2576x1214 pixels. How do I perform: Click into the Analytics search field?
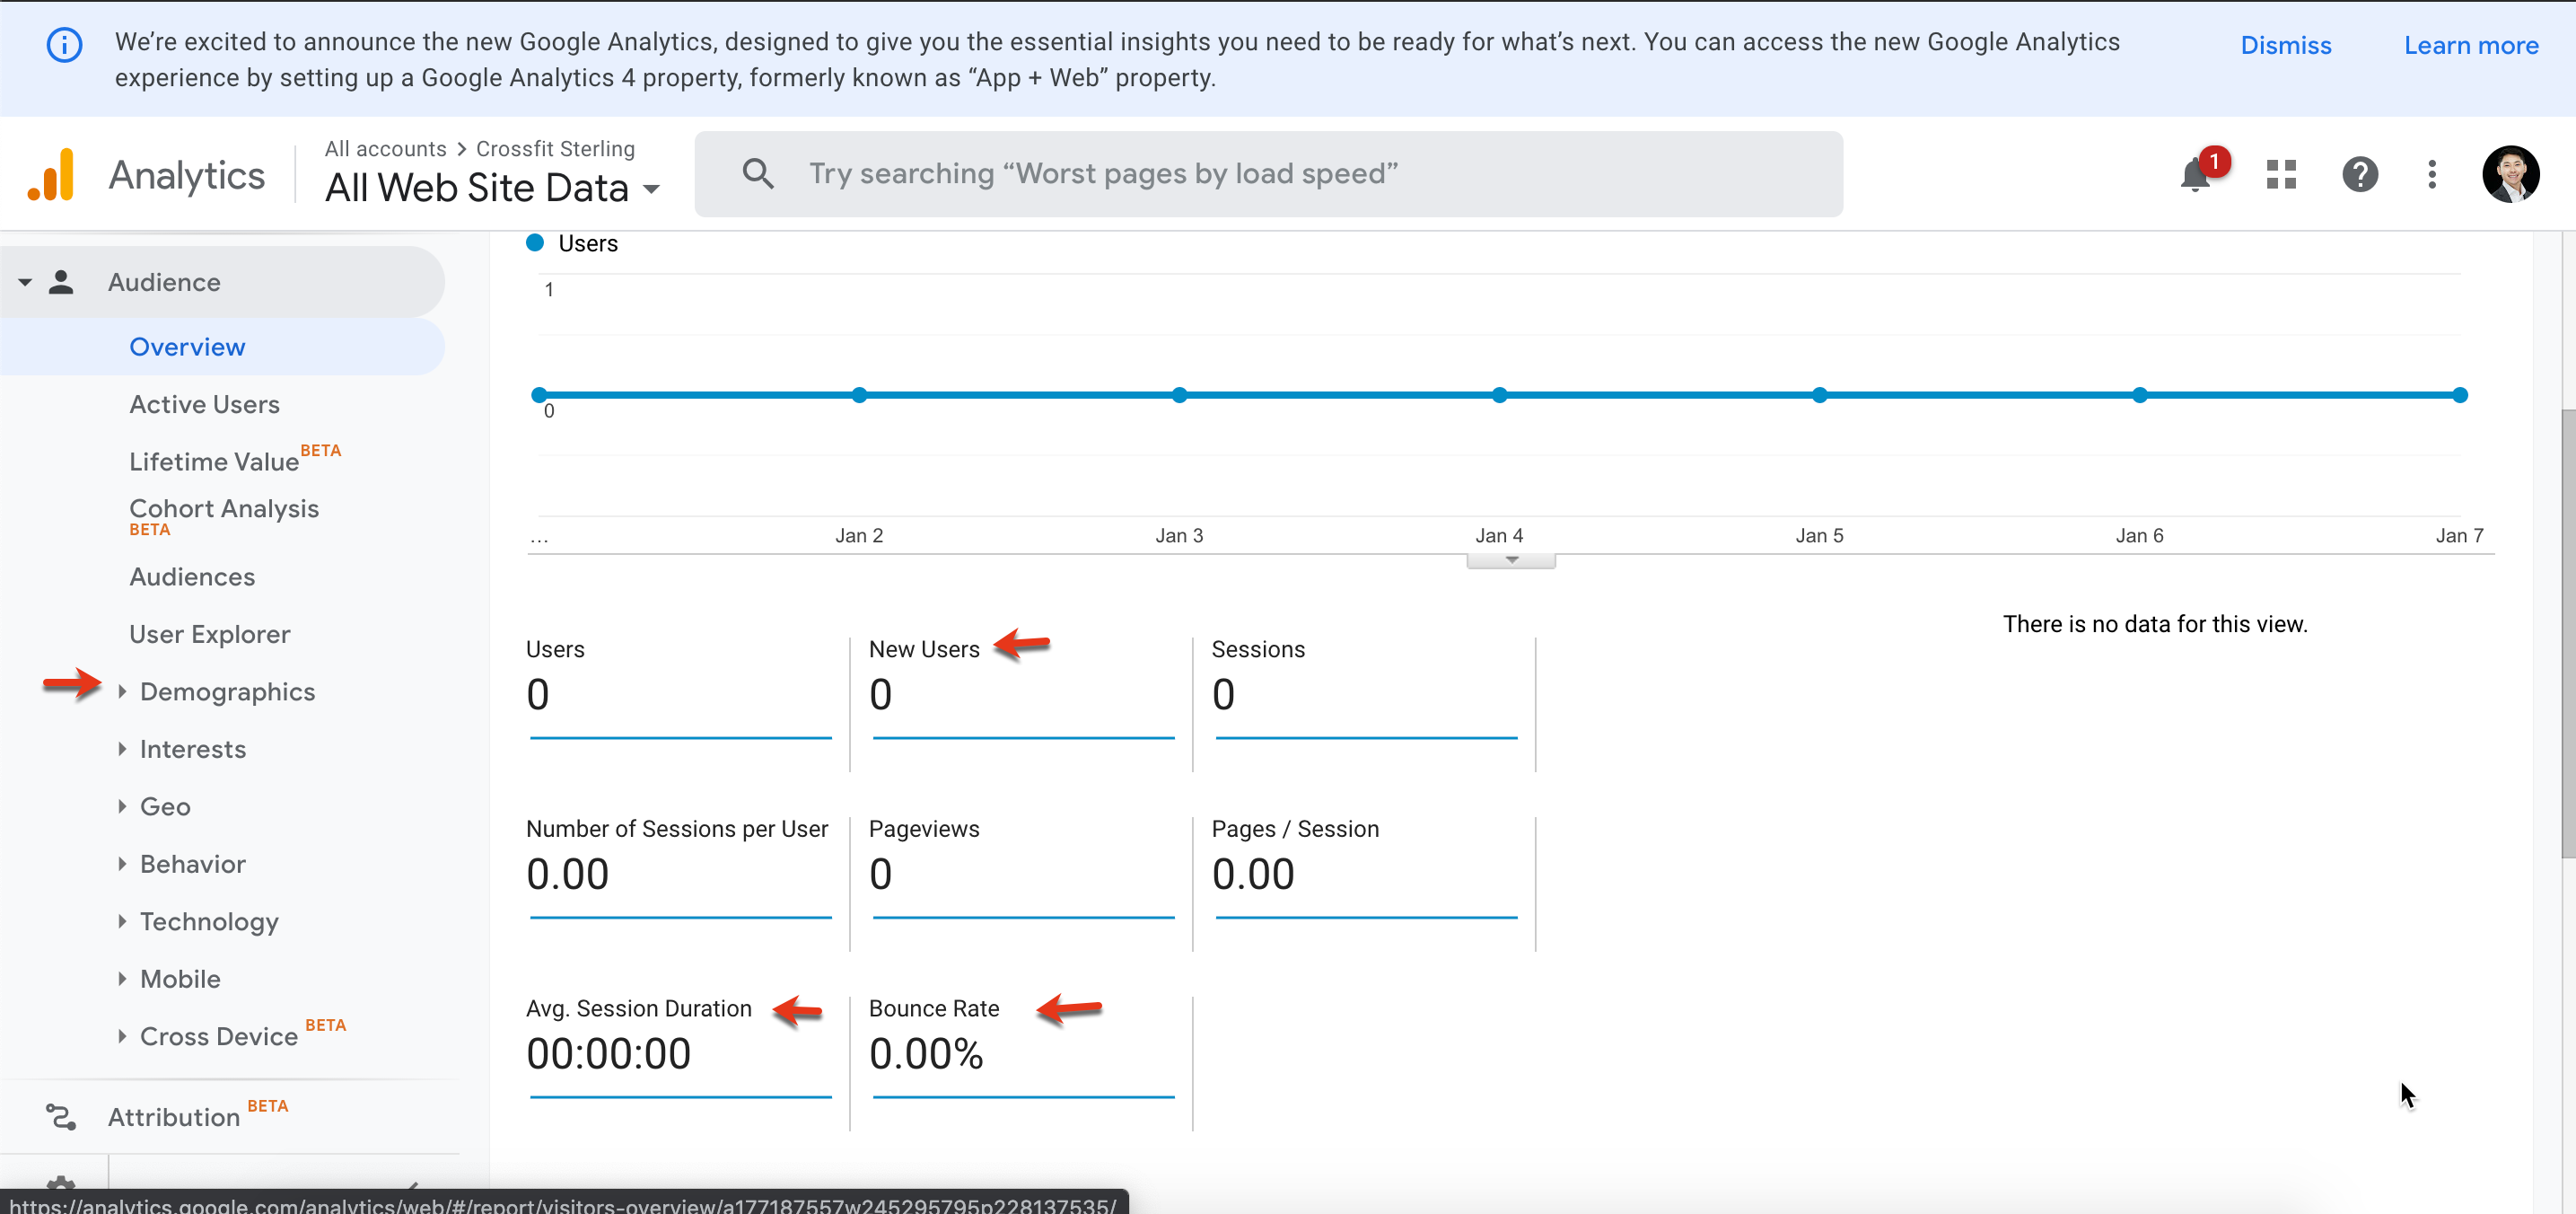tap(1268, 174)
